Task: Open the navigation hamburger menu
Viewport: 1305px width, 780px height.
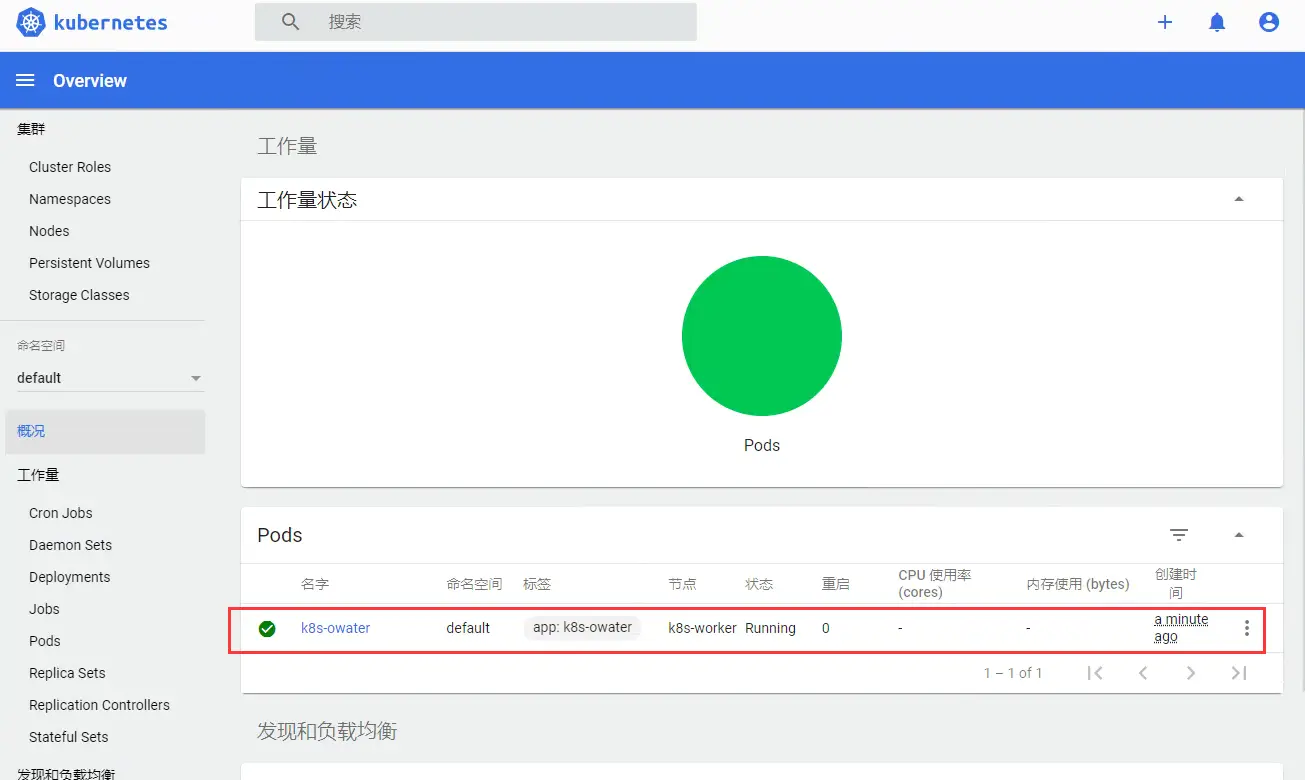Action: (24, 80)
